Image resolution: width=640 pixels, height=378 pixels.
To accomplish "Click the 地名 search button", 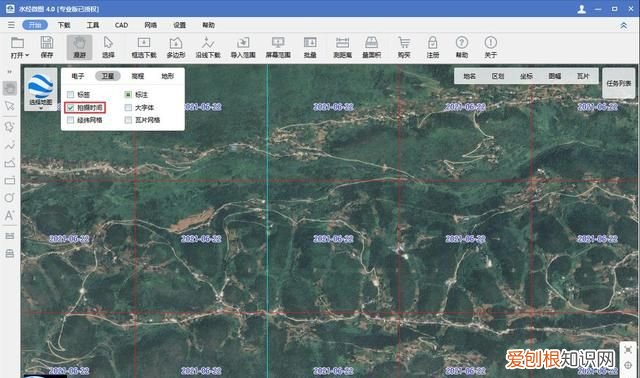I will pyautogui.click(x=469, y=76).
